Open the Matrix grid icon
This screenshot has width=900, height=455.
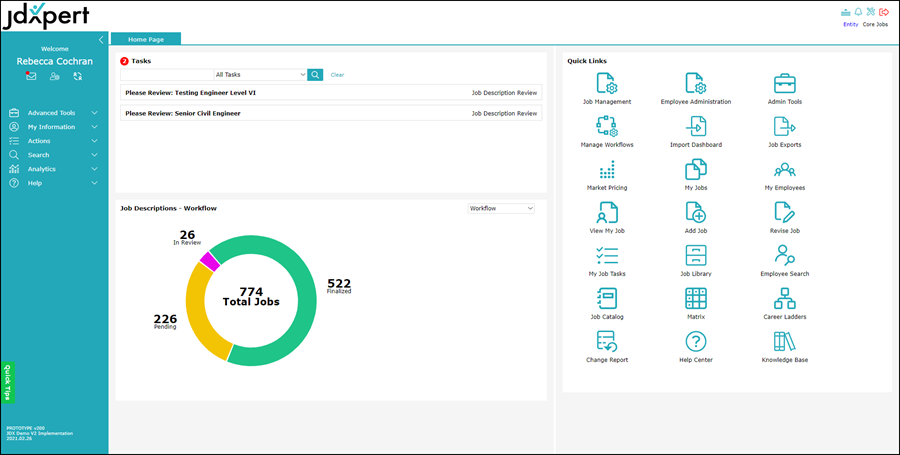[x=695, y=299]
